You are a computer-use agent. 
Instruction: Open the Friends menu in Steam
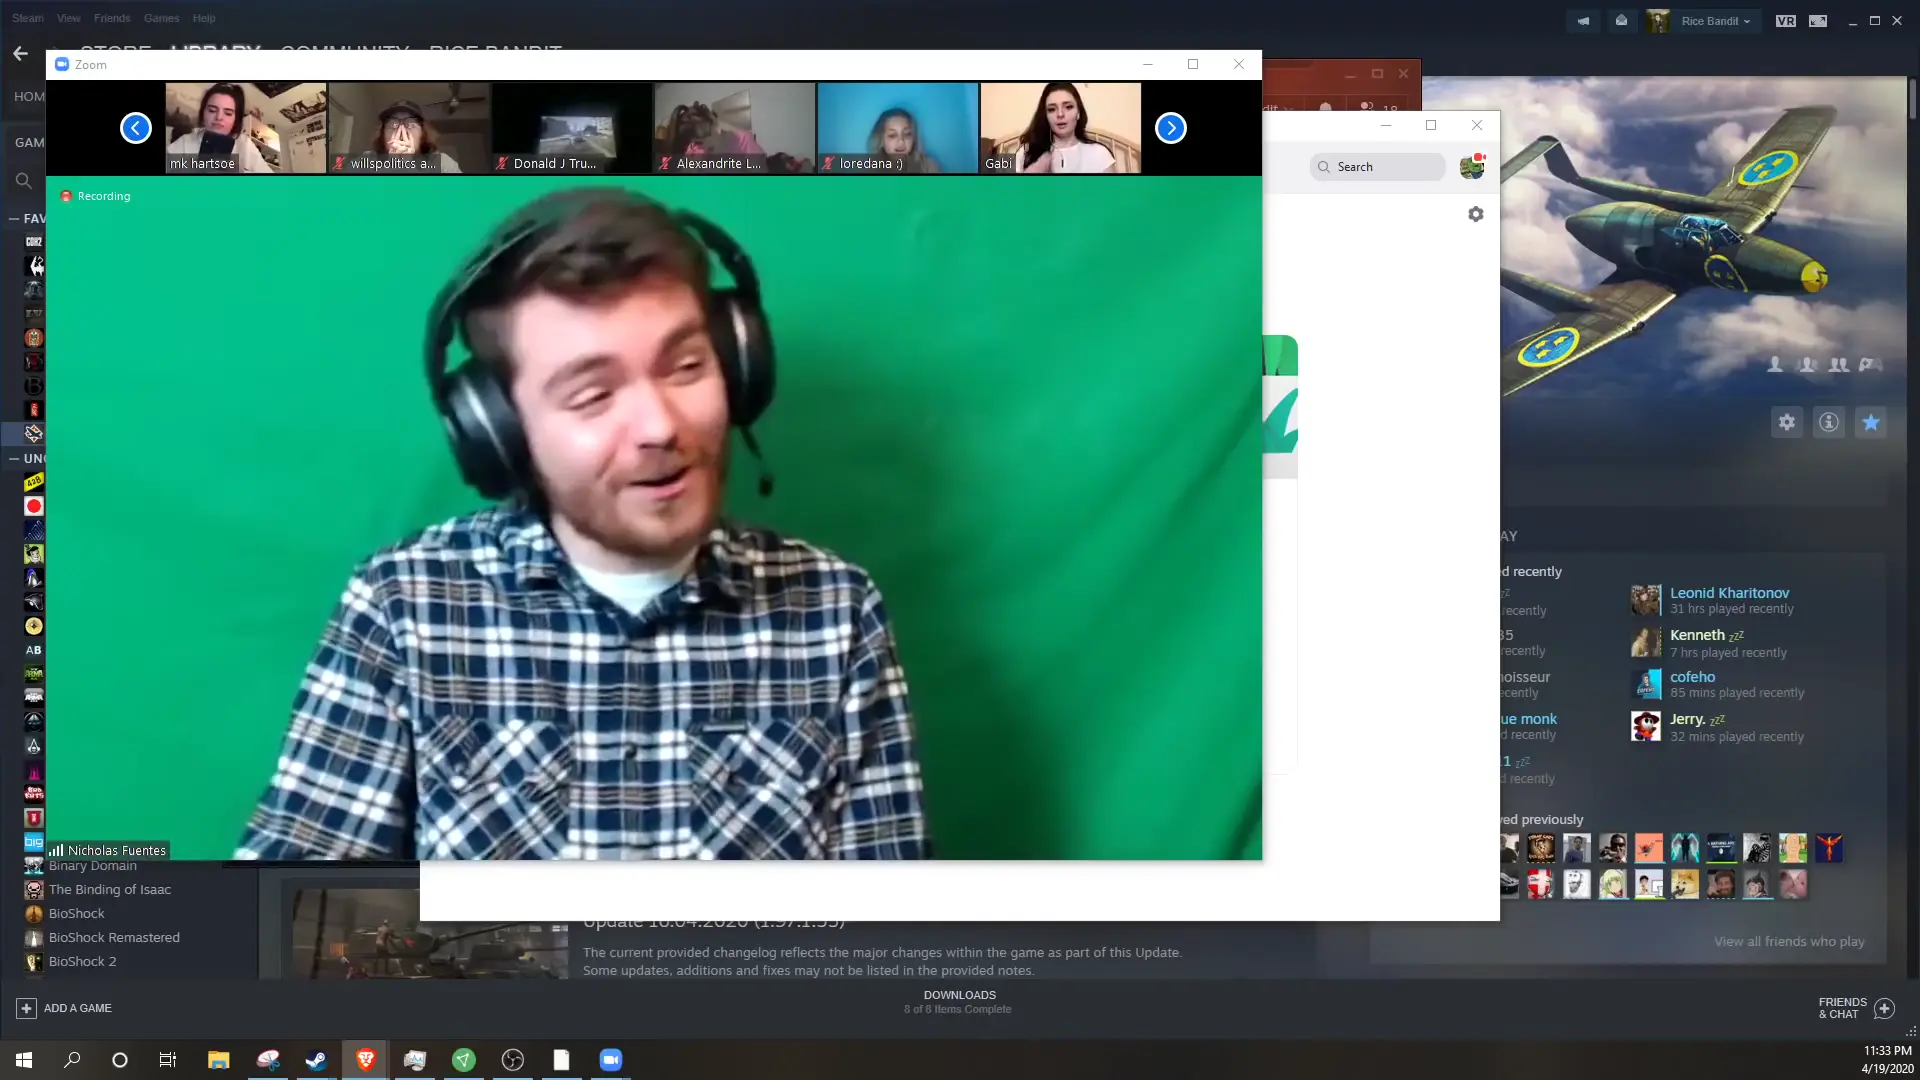(111, 18)
